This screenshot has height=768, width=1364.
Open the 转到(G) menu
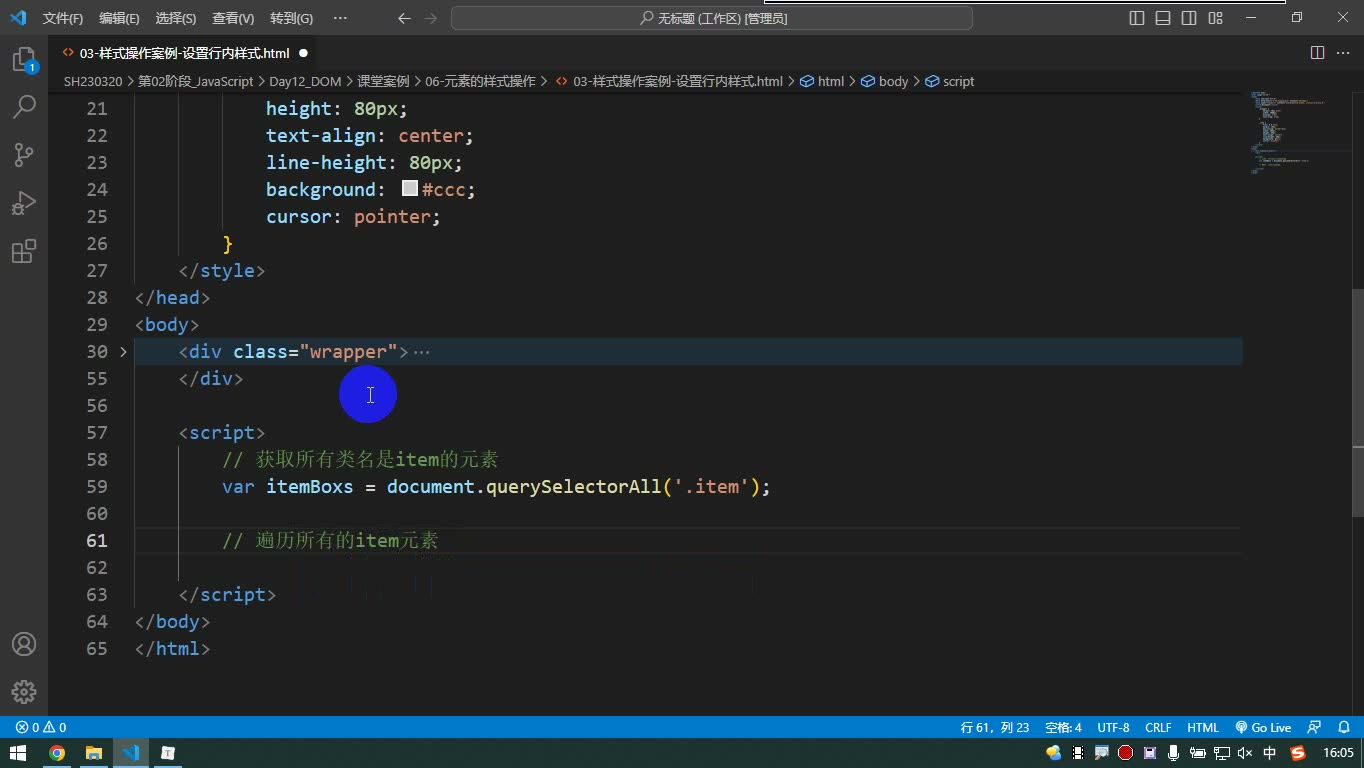[x=291, y=18]
